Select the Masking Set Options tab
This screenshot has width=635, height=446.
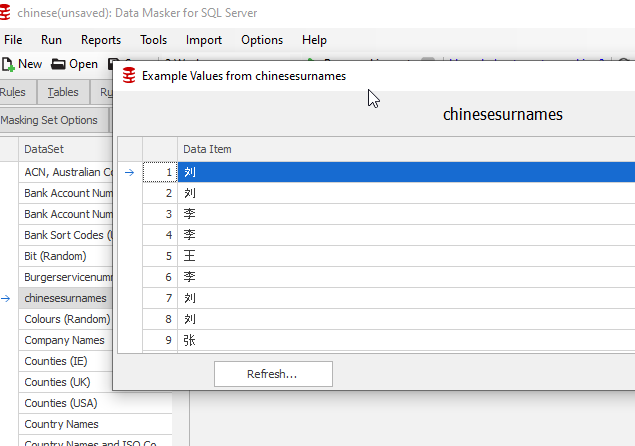click(x=48, y=120)
